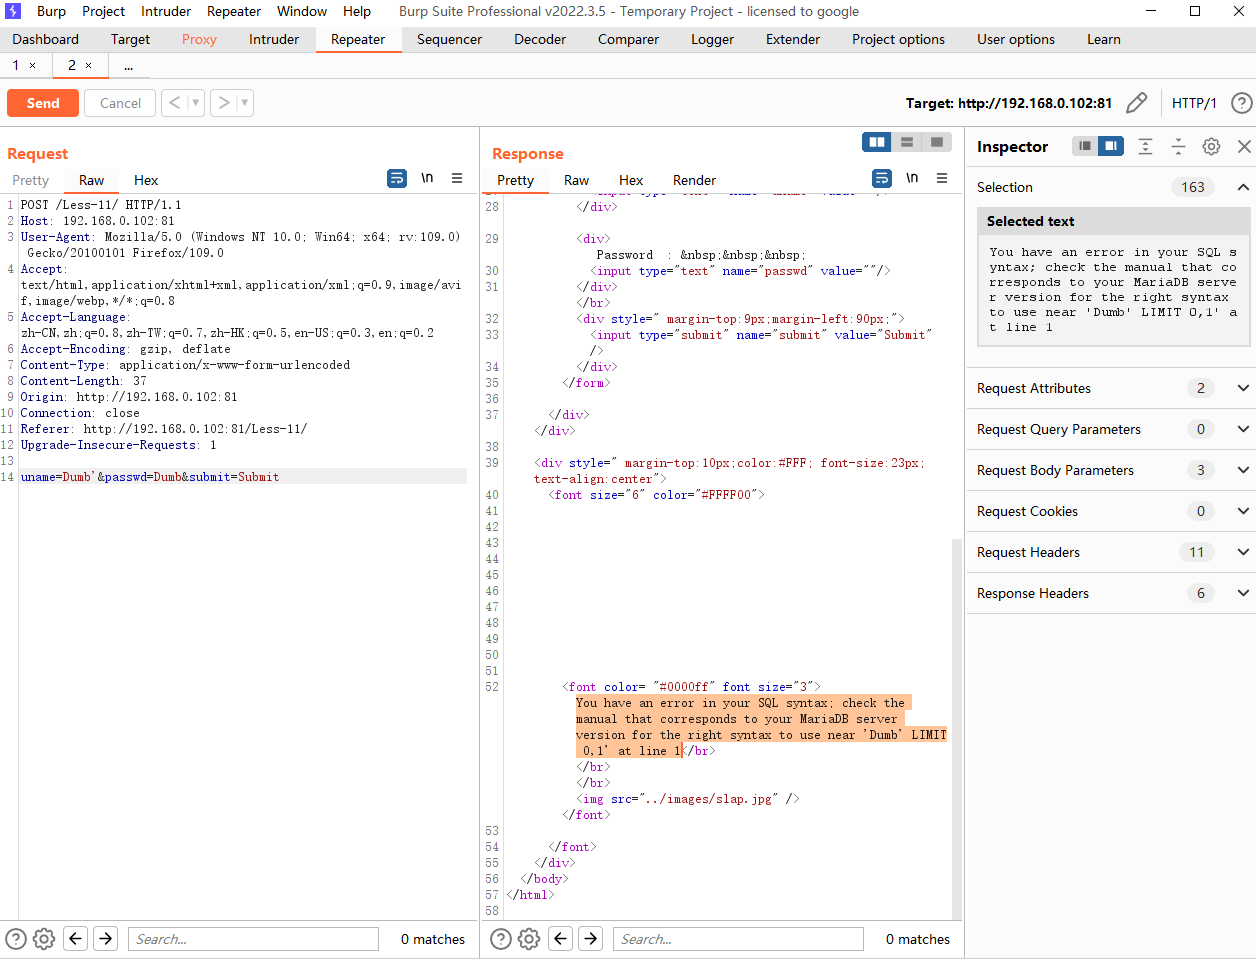1256x959 pixels.
Task: Toggle word wrap icon in Request panel
Action: (x=397, y=178)
